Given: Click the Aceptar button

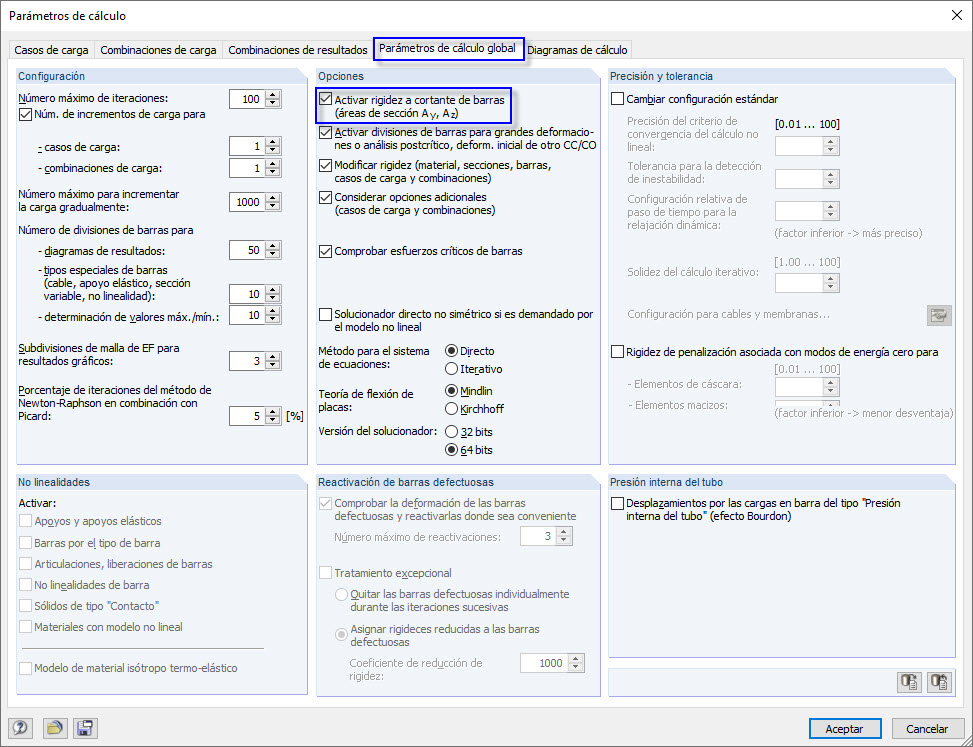Looking at the screenshot, I should [845, 728].
